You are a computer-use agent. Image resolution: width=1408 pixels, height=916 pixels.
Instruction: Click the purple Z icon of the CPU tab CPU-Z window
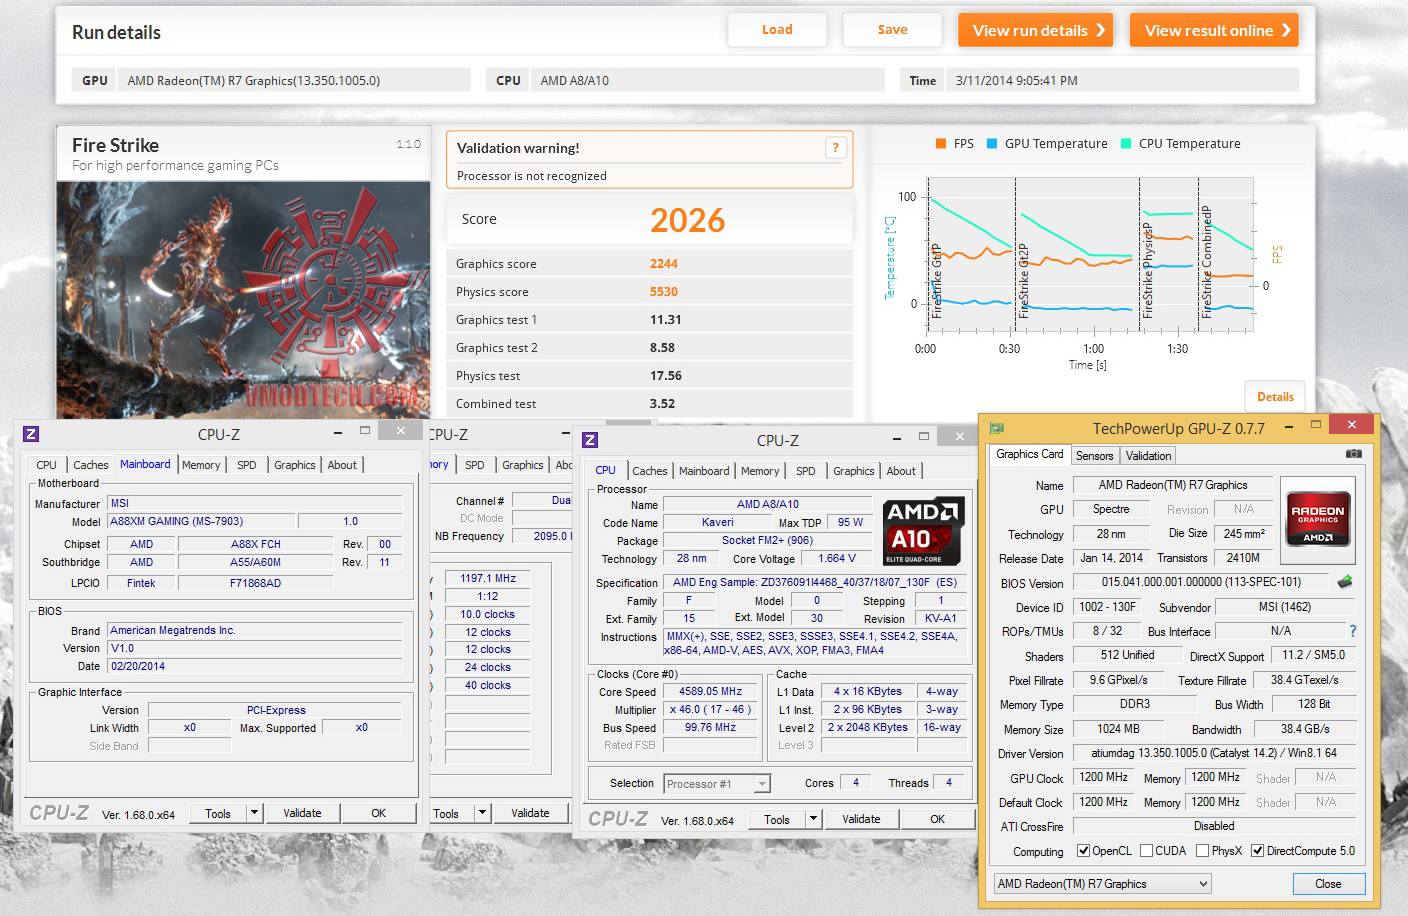(x=590, y=440)
